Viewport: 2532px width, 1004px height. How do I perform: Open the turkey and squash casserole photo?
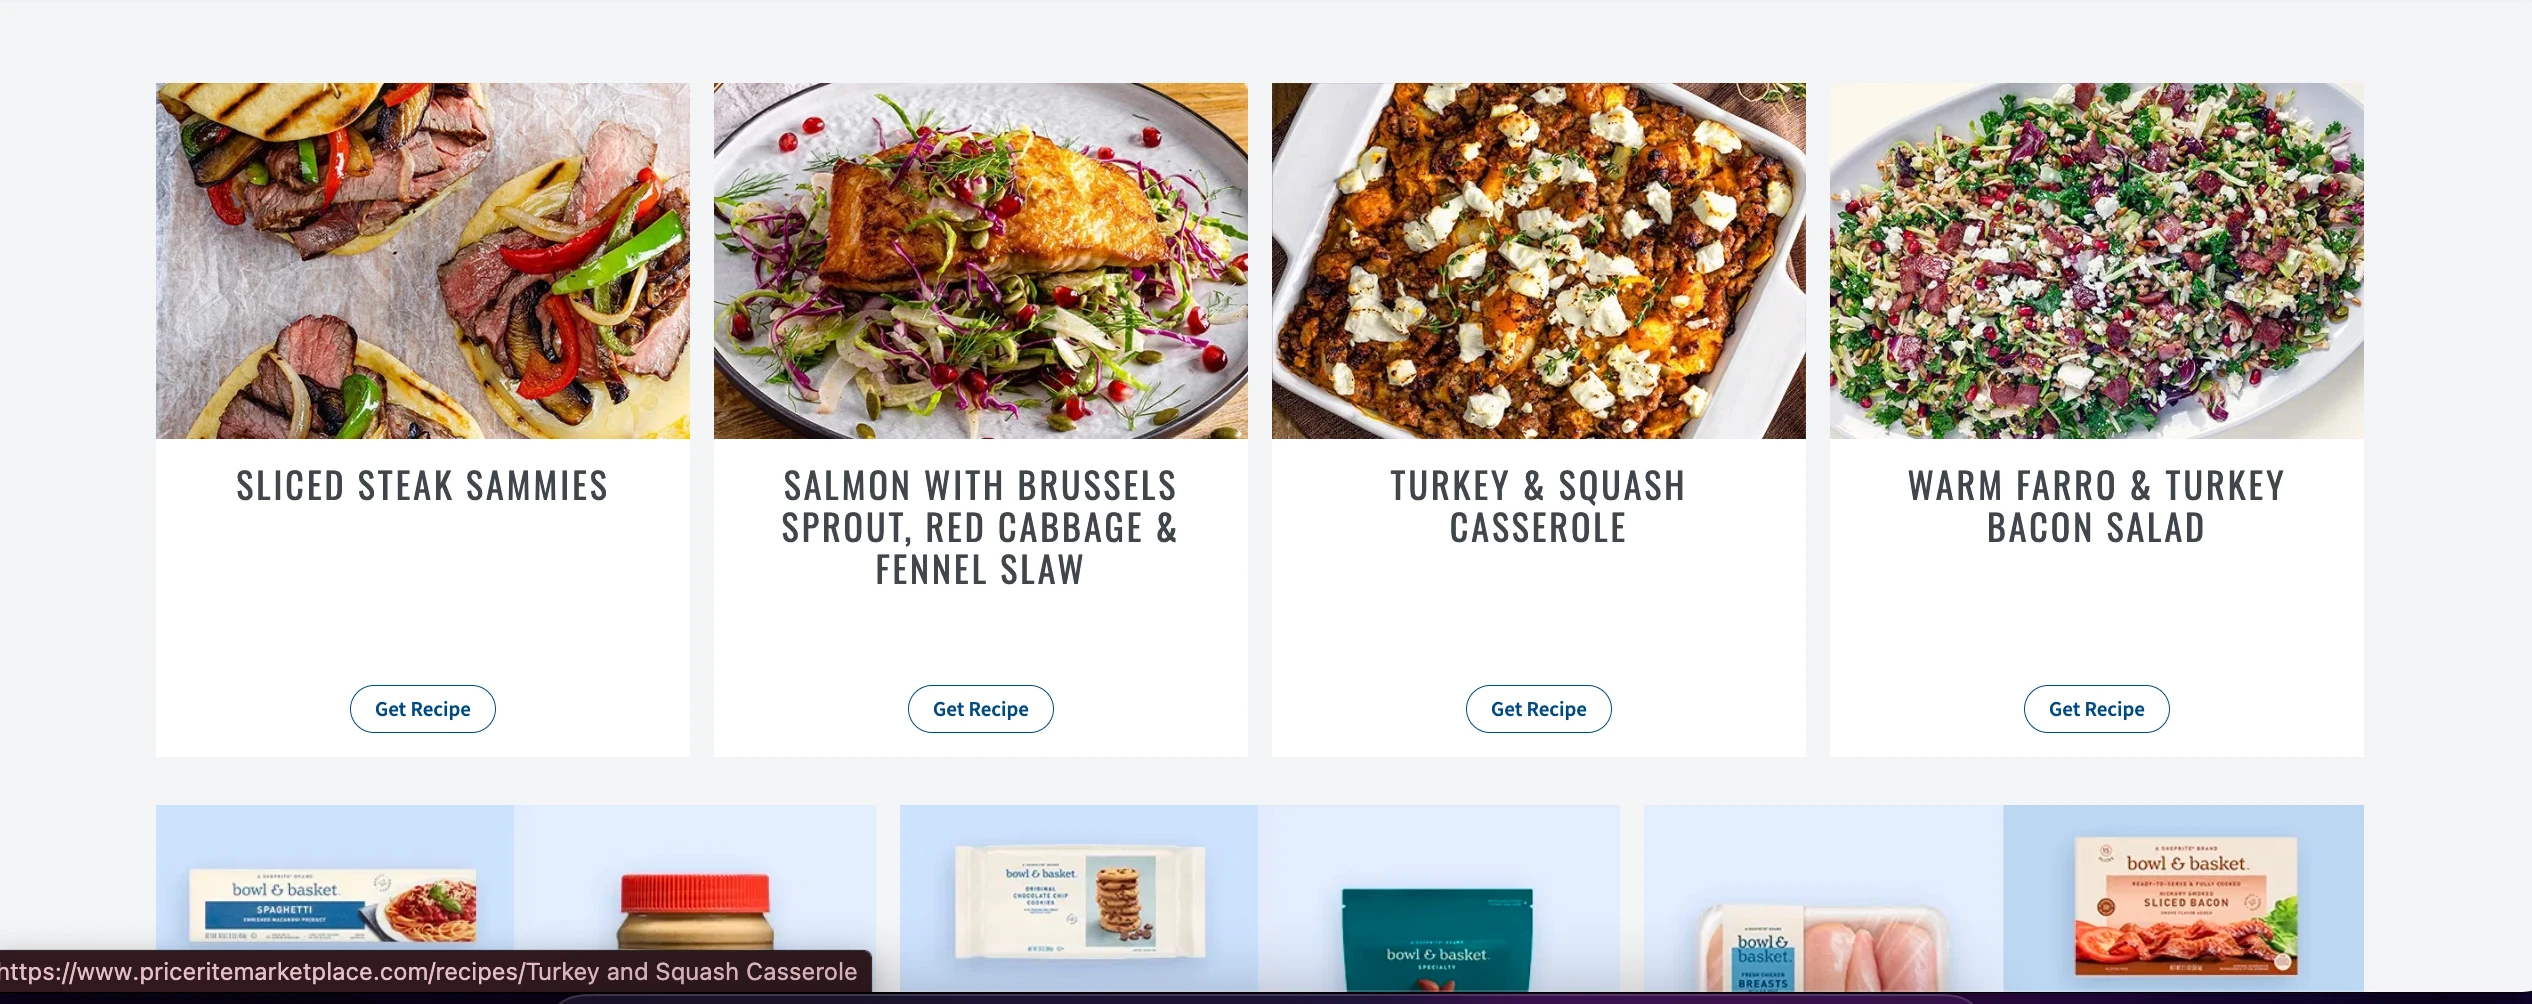pyautogui.click(x=1539, y=261)
